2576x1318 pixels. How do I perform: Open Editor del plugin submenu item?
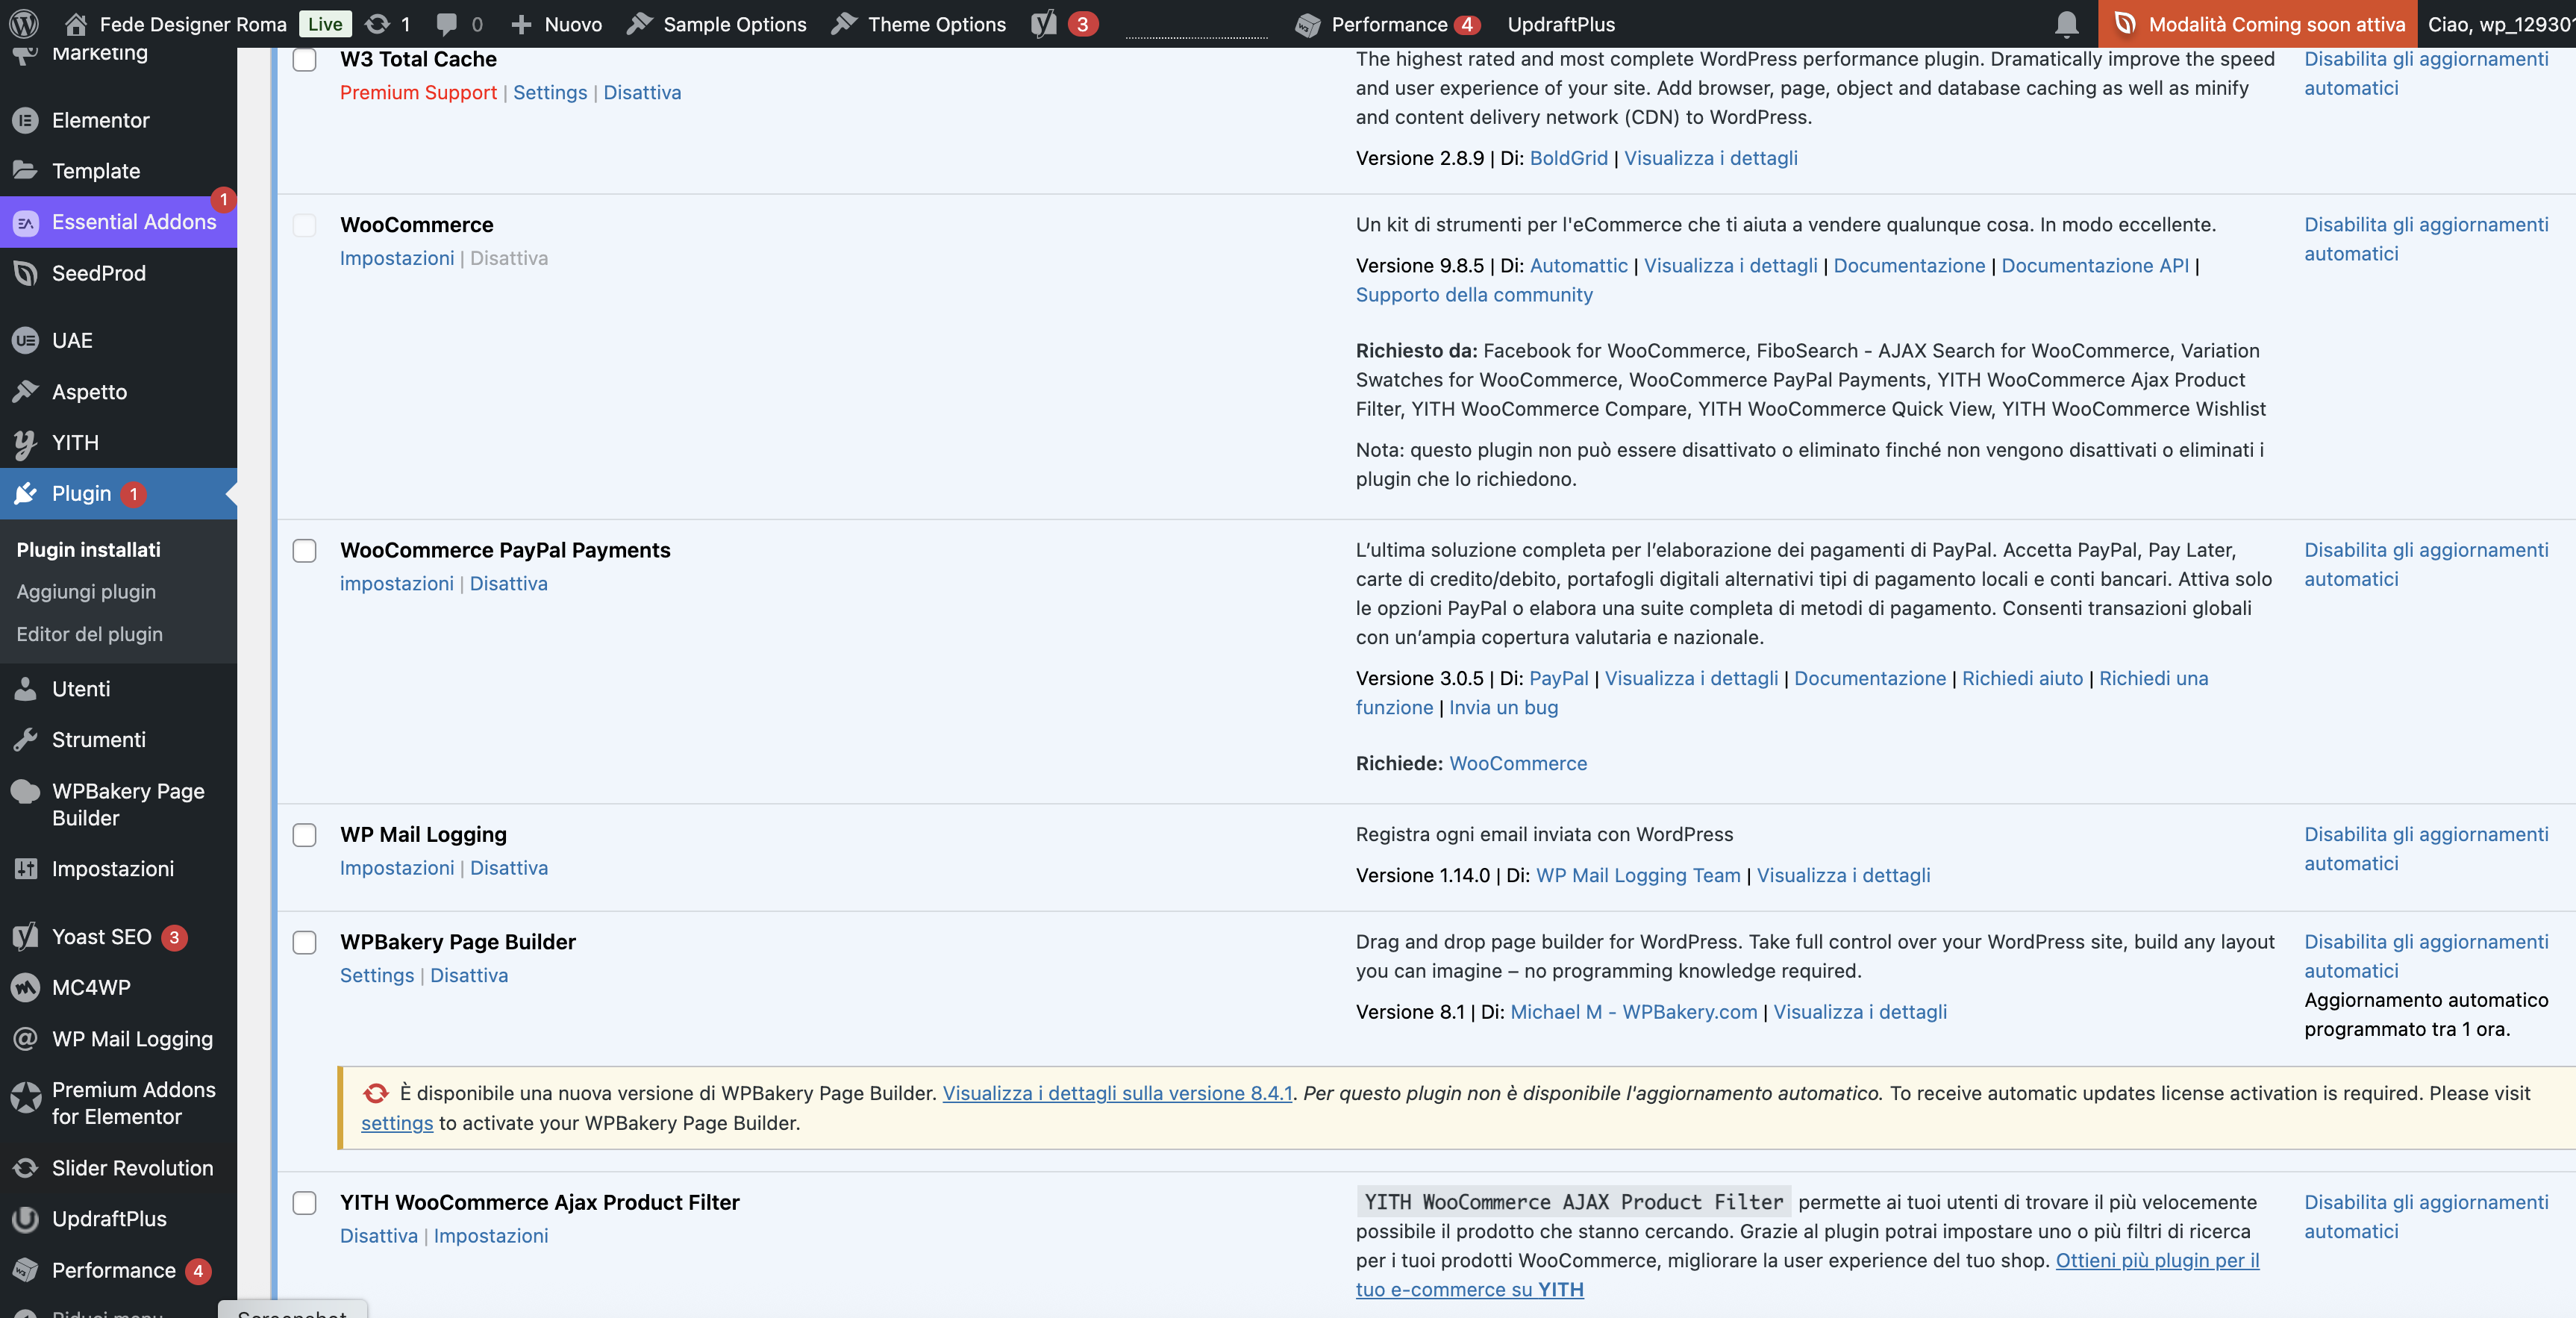point(89,634)
